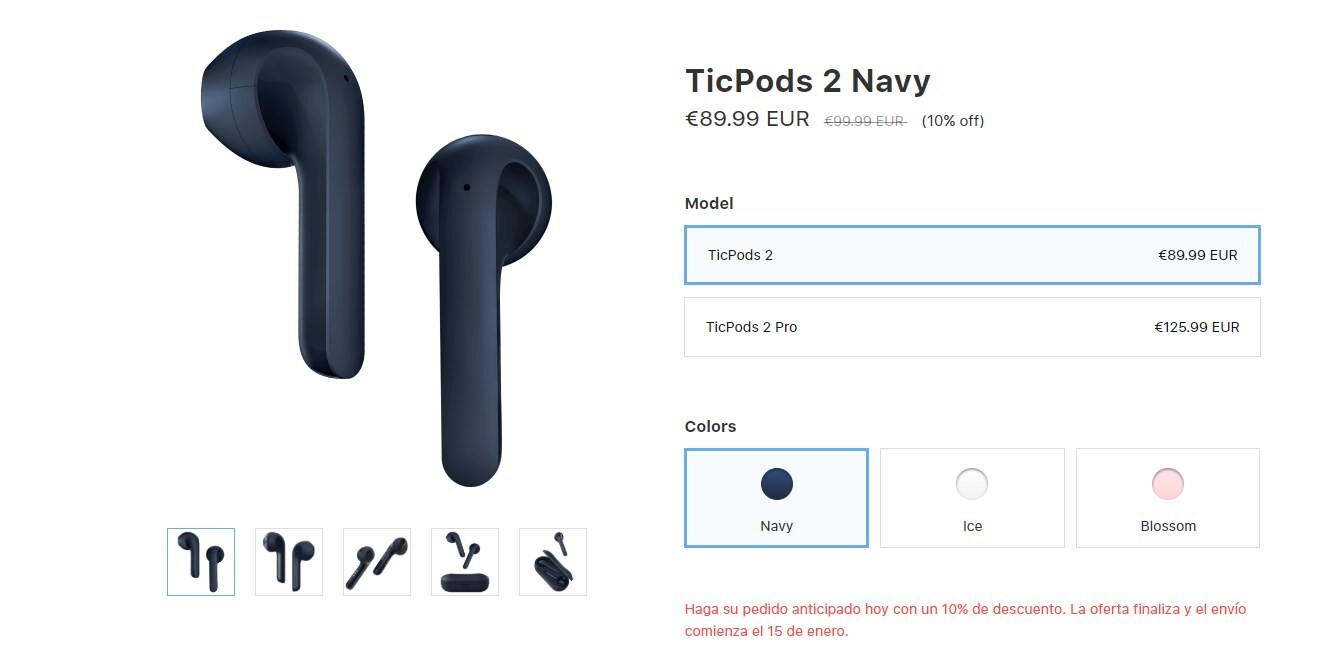Click the main navy earbuds product image

(376, 258)
